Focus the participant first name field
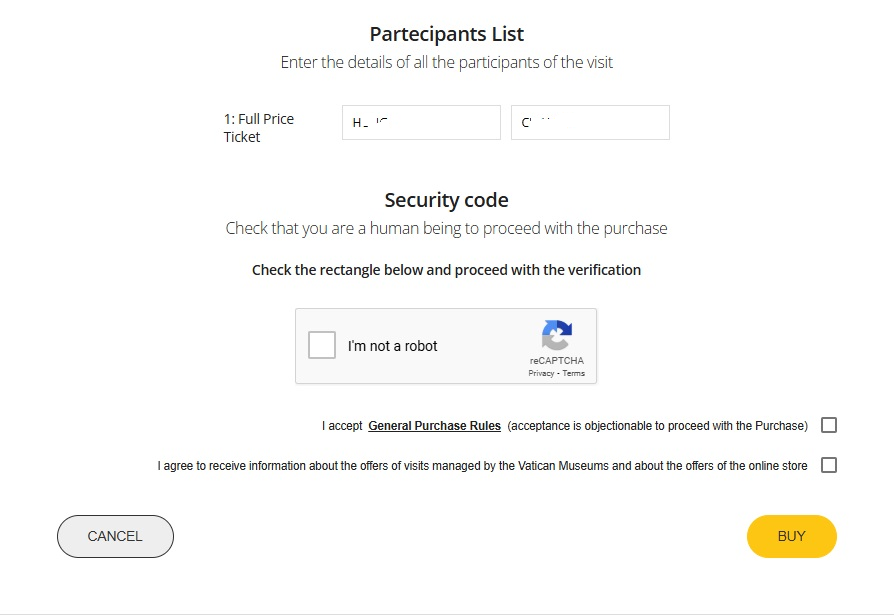The width and height of the screenshot is (894, 615). [x=421, y=123]
